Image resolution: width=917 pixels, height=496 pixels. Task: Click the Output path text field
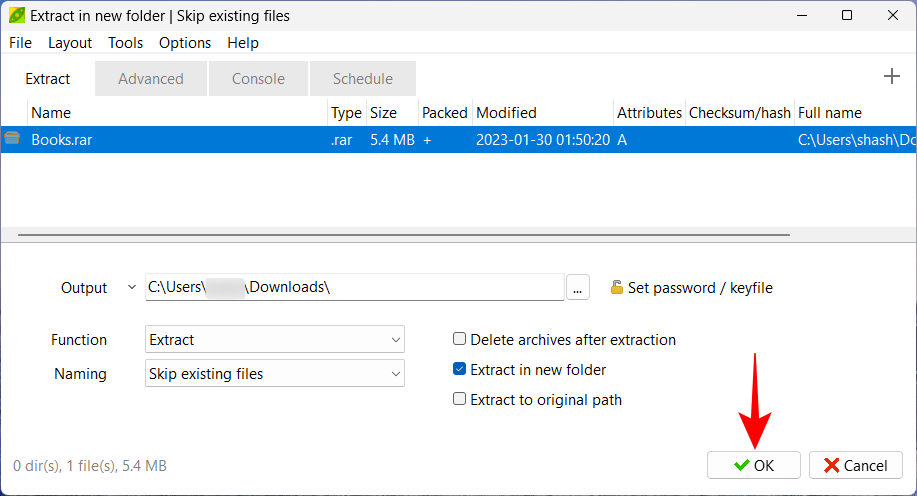(354, 288)
